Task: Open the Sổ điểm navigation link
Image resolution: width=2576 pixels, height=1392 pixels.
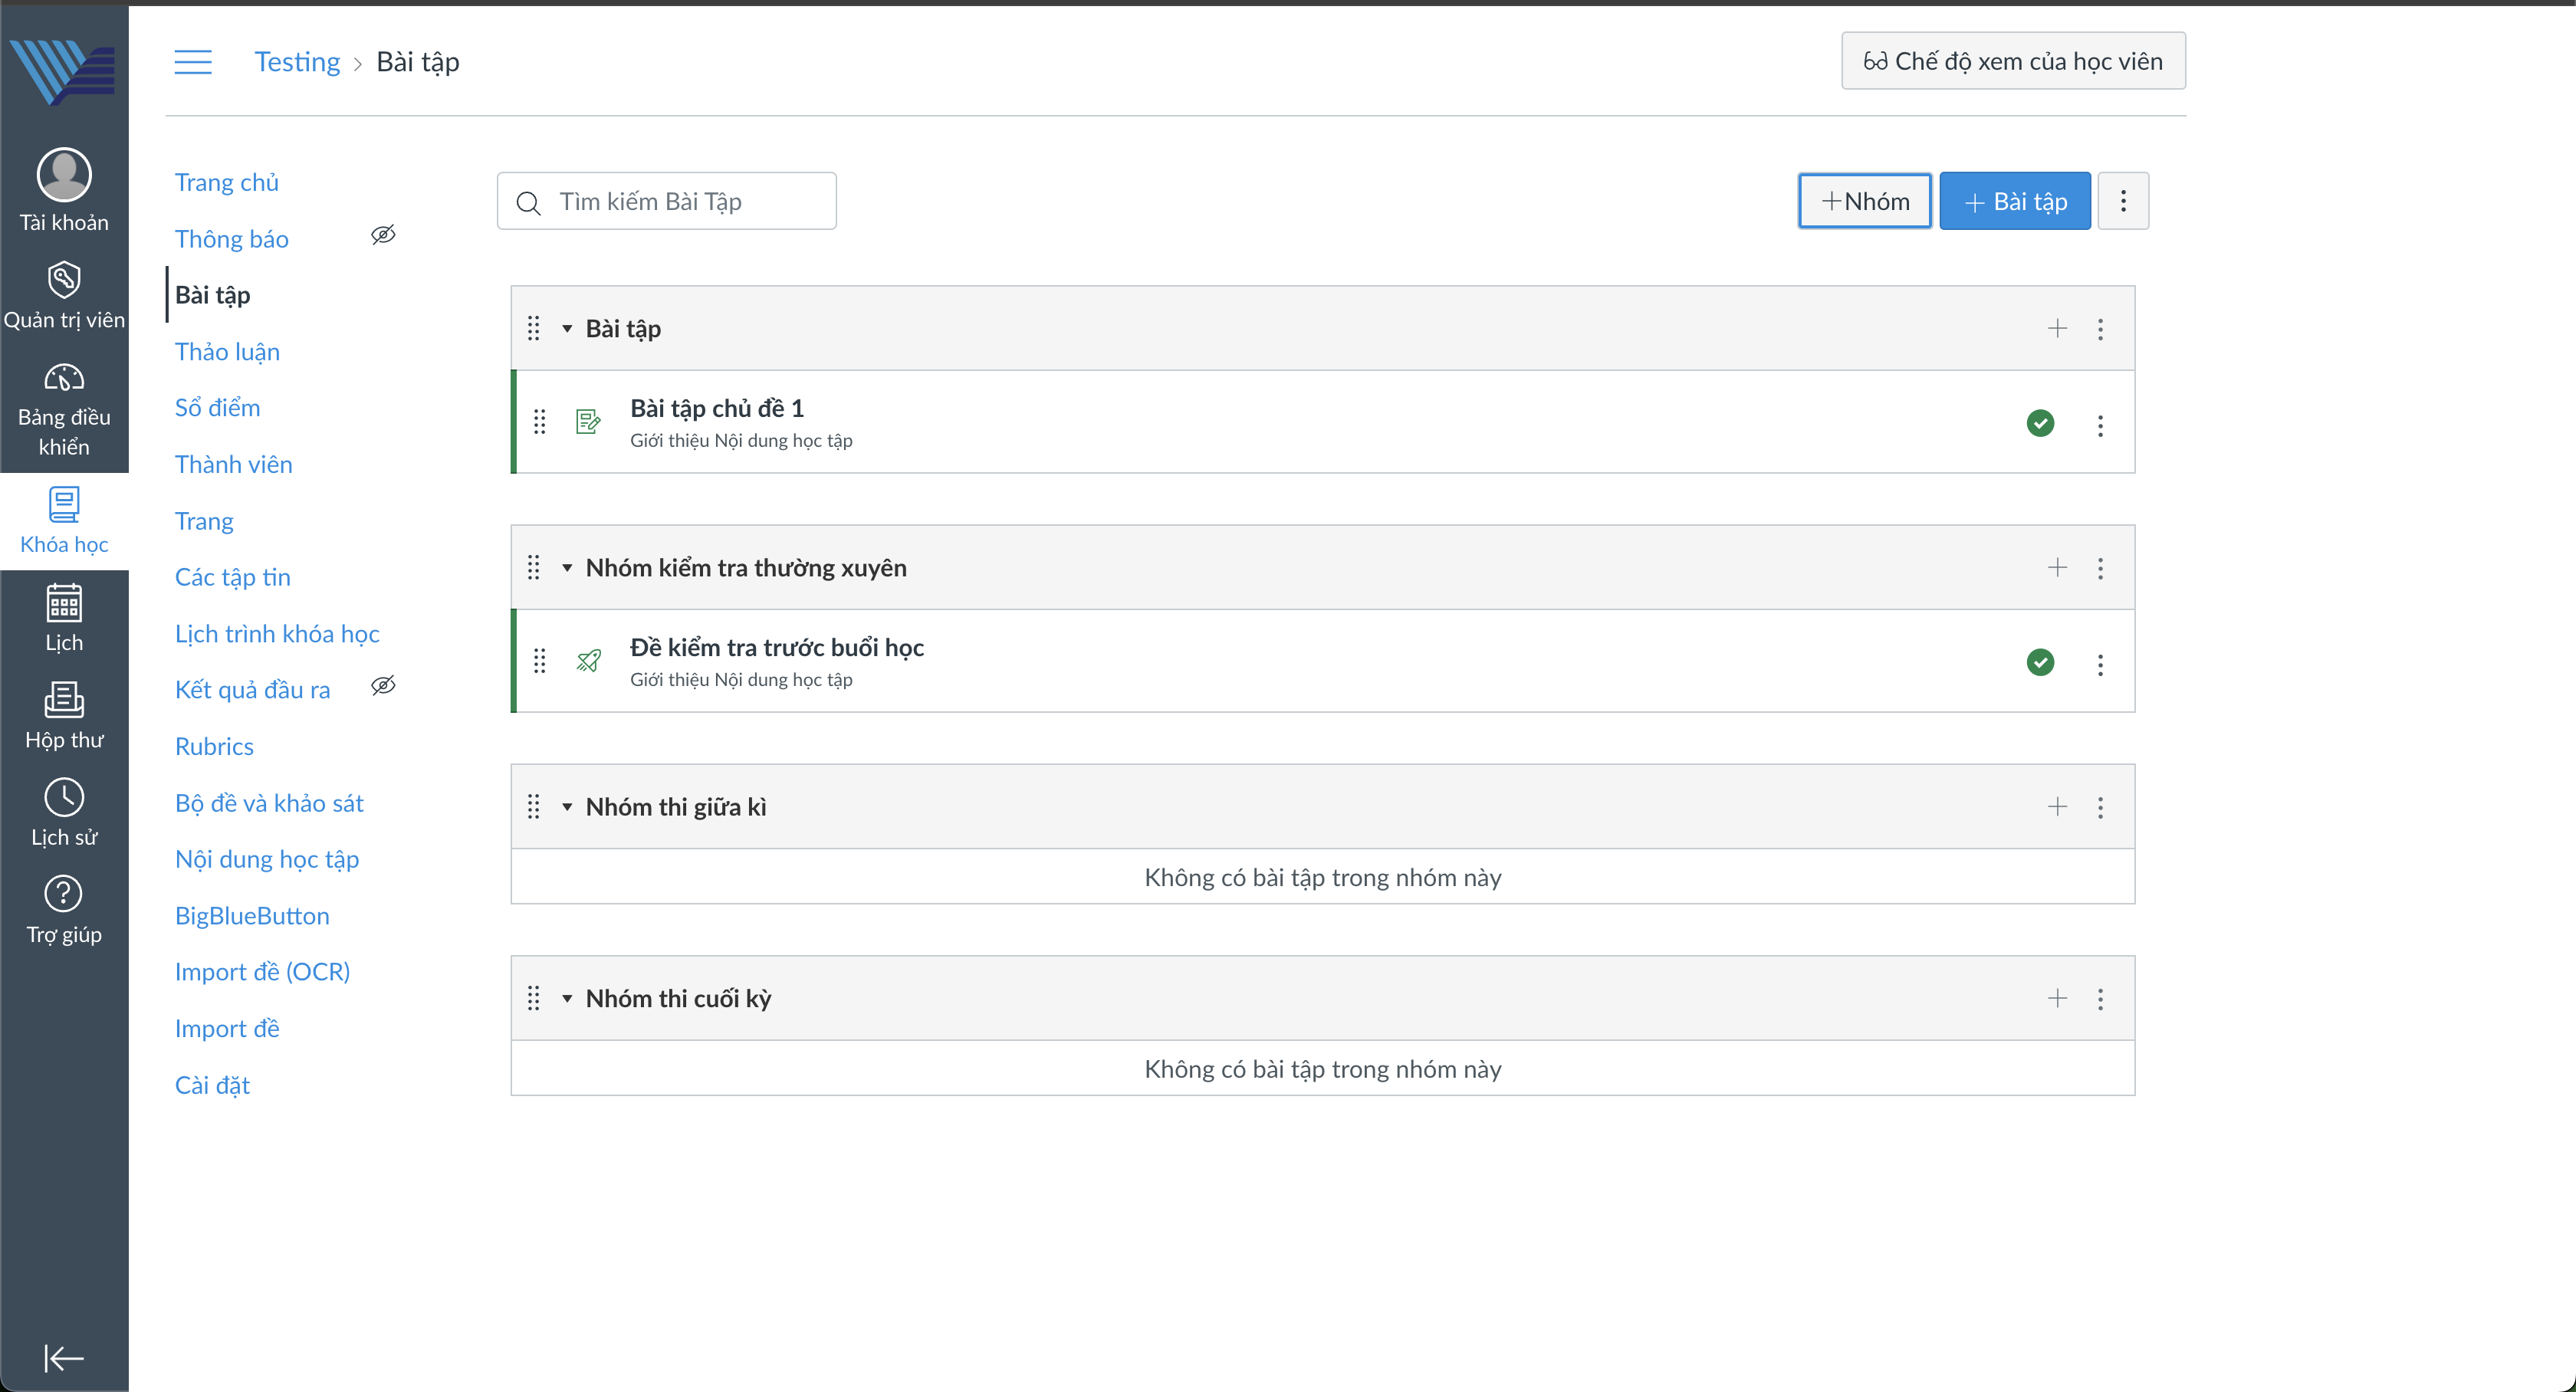Action: [217, 408]
